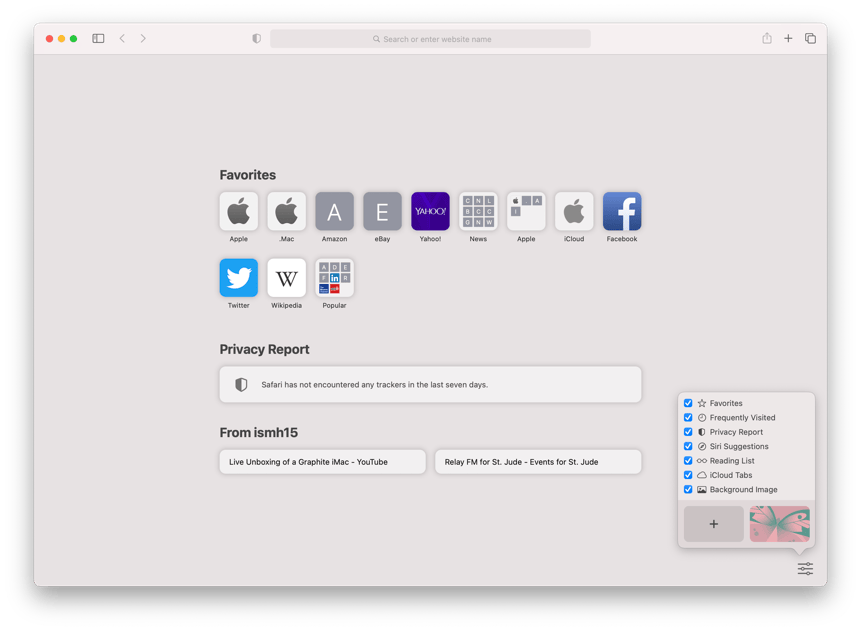Click the start page settings sliders icon

(805, 568)
